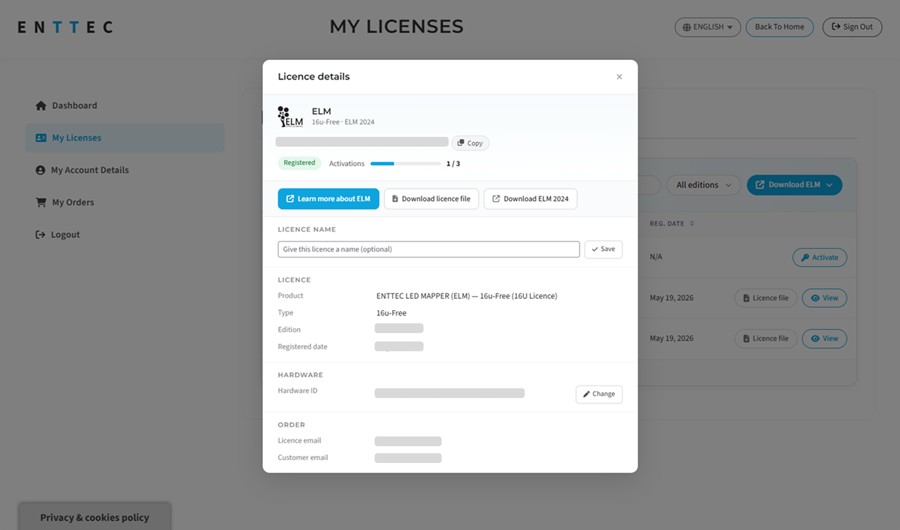The width and height of the screenshot is (900, 530).
Task: Click the pencil icon on Change
Action: 587,394
